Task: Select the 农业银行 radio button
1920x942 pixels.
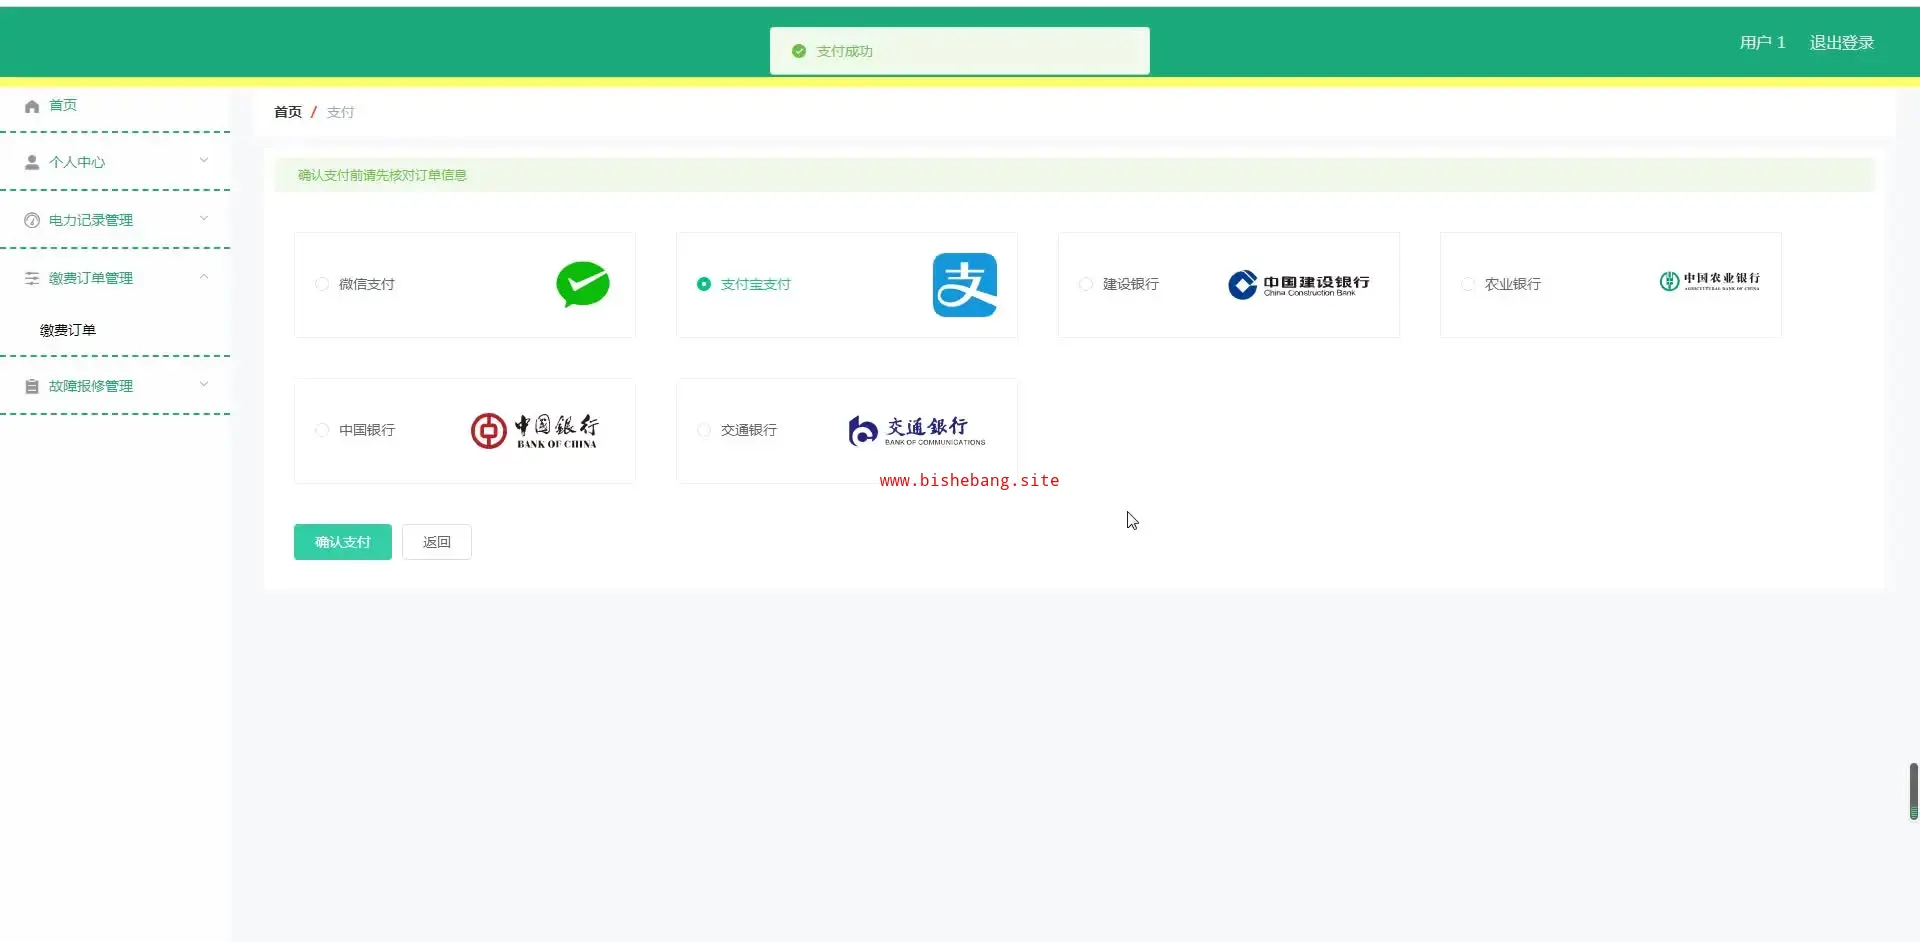Action: click(x=1468, y=284)
